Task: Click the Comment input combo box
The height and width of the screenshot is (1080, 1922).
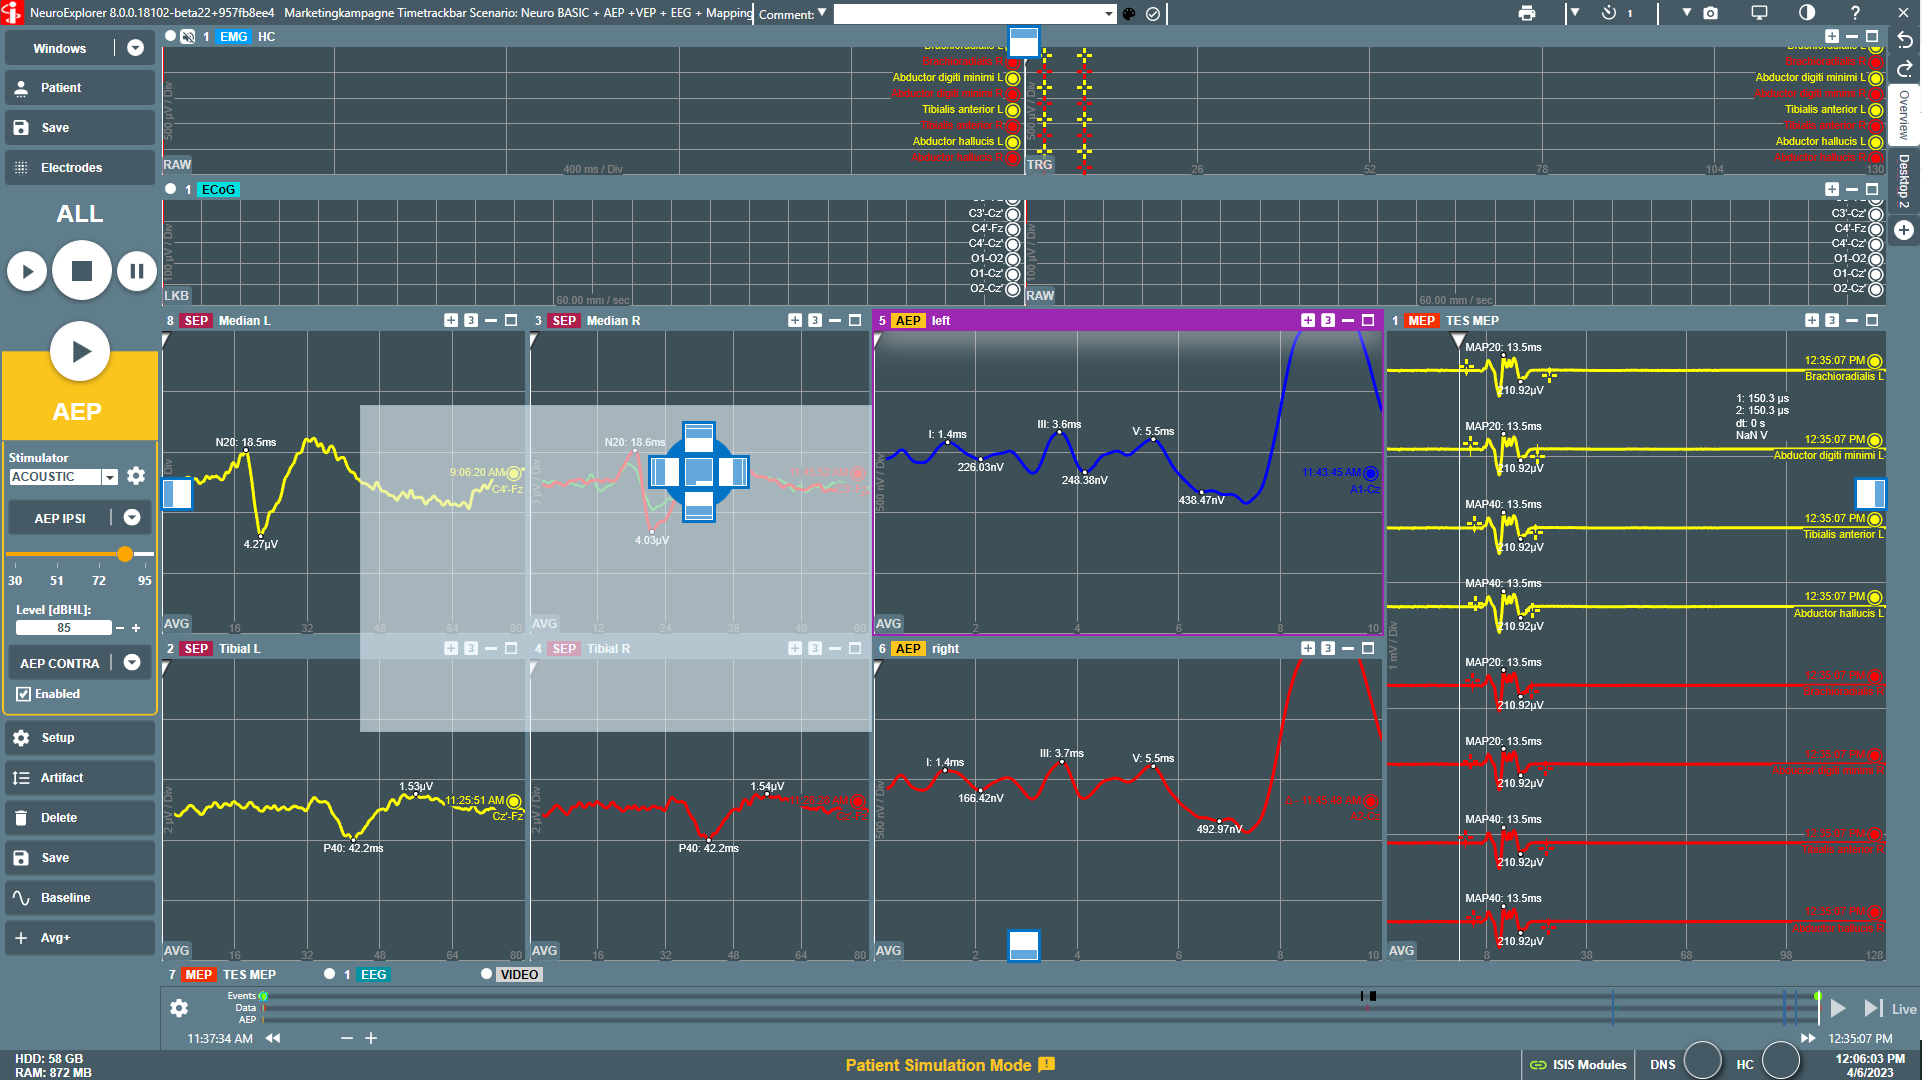Action: [x=974, y=14]
